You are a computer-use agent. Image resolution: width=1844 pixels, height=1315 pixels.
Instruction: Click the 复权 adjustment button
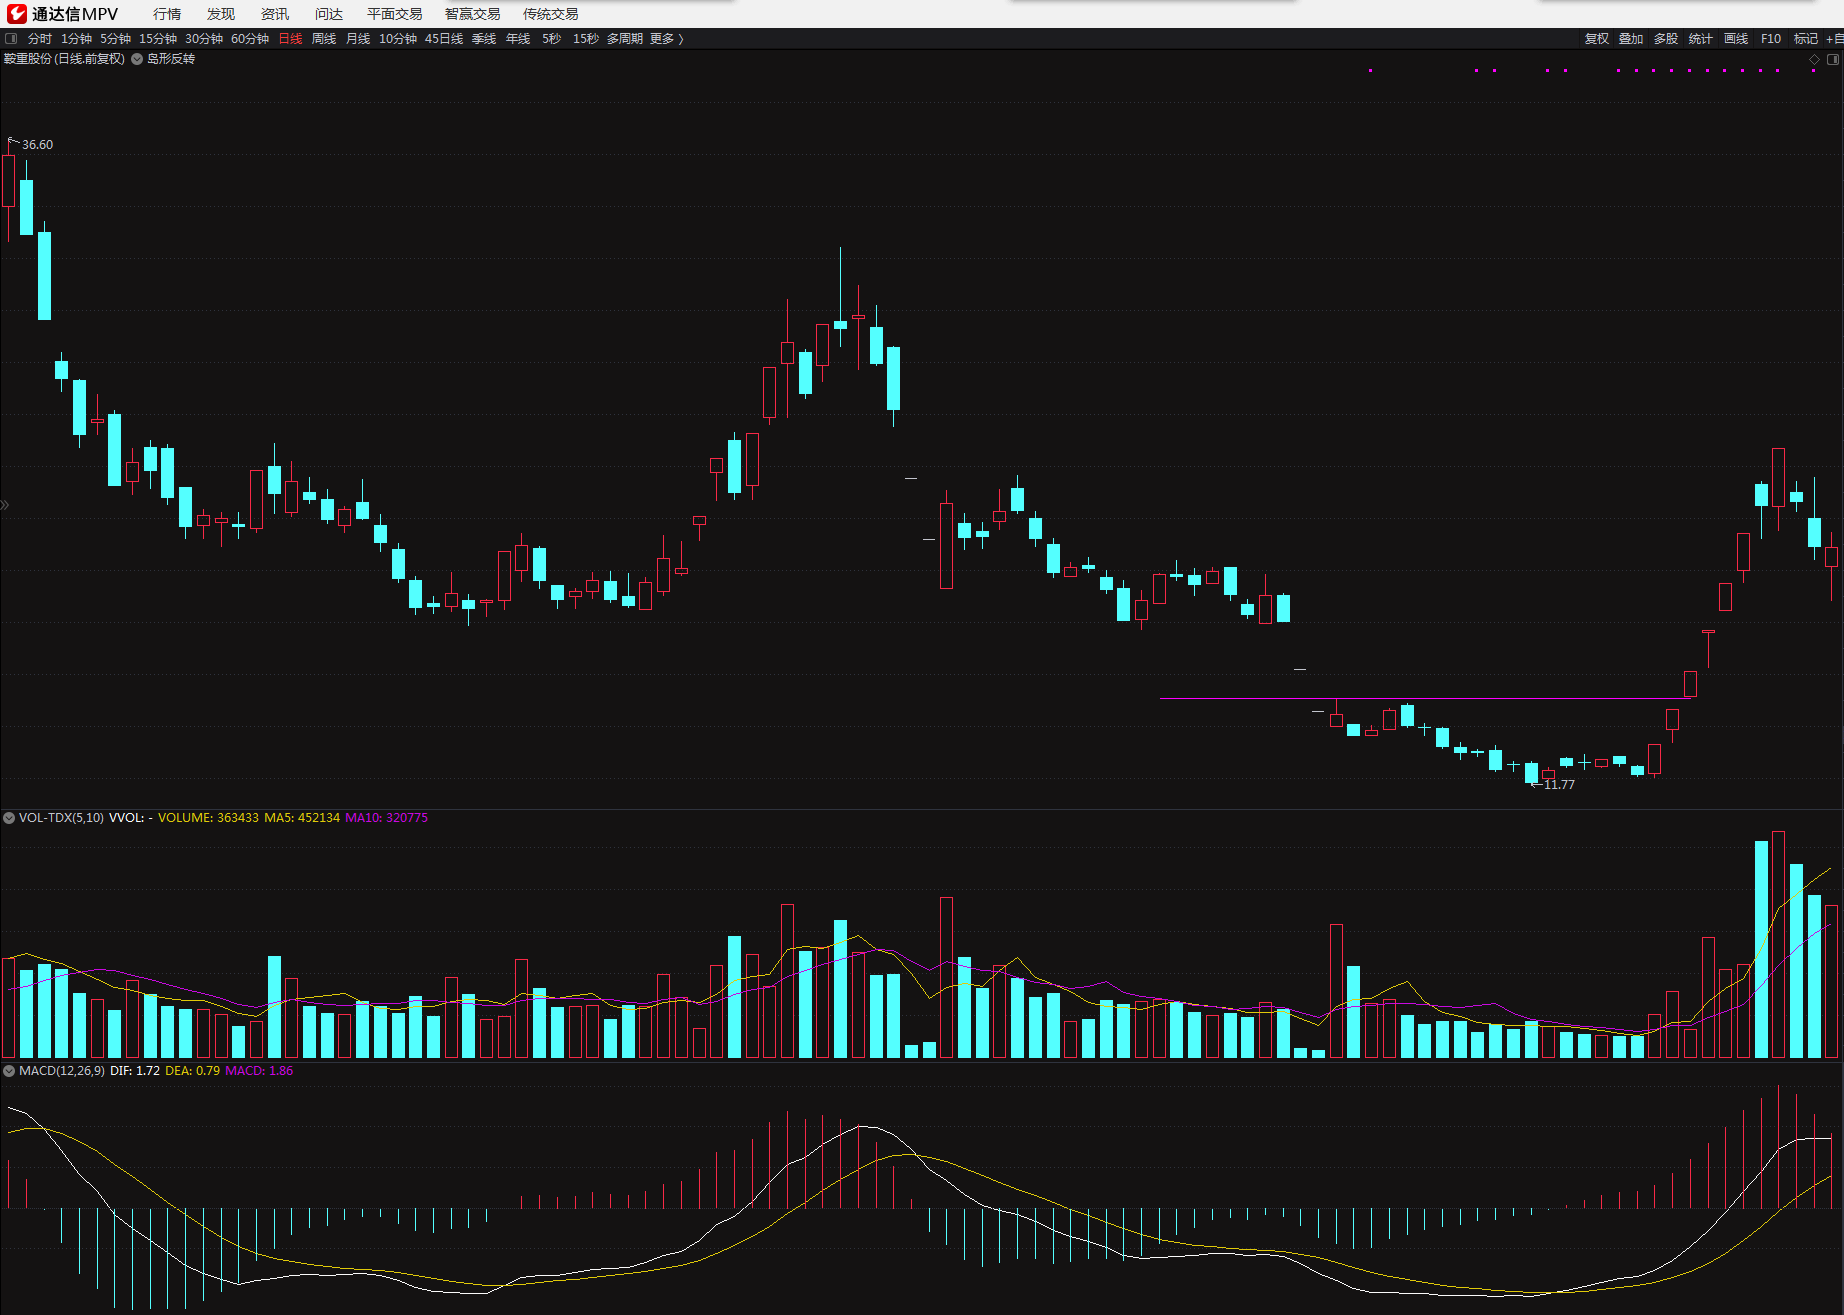1597,39
